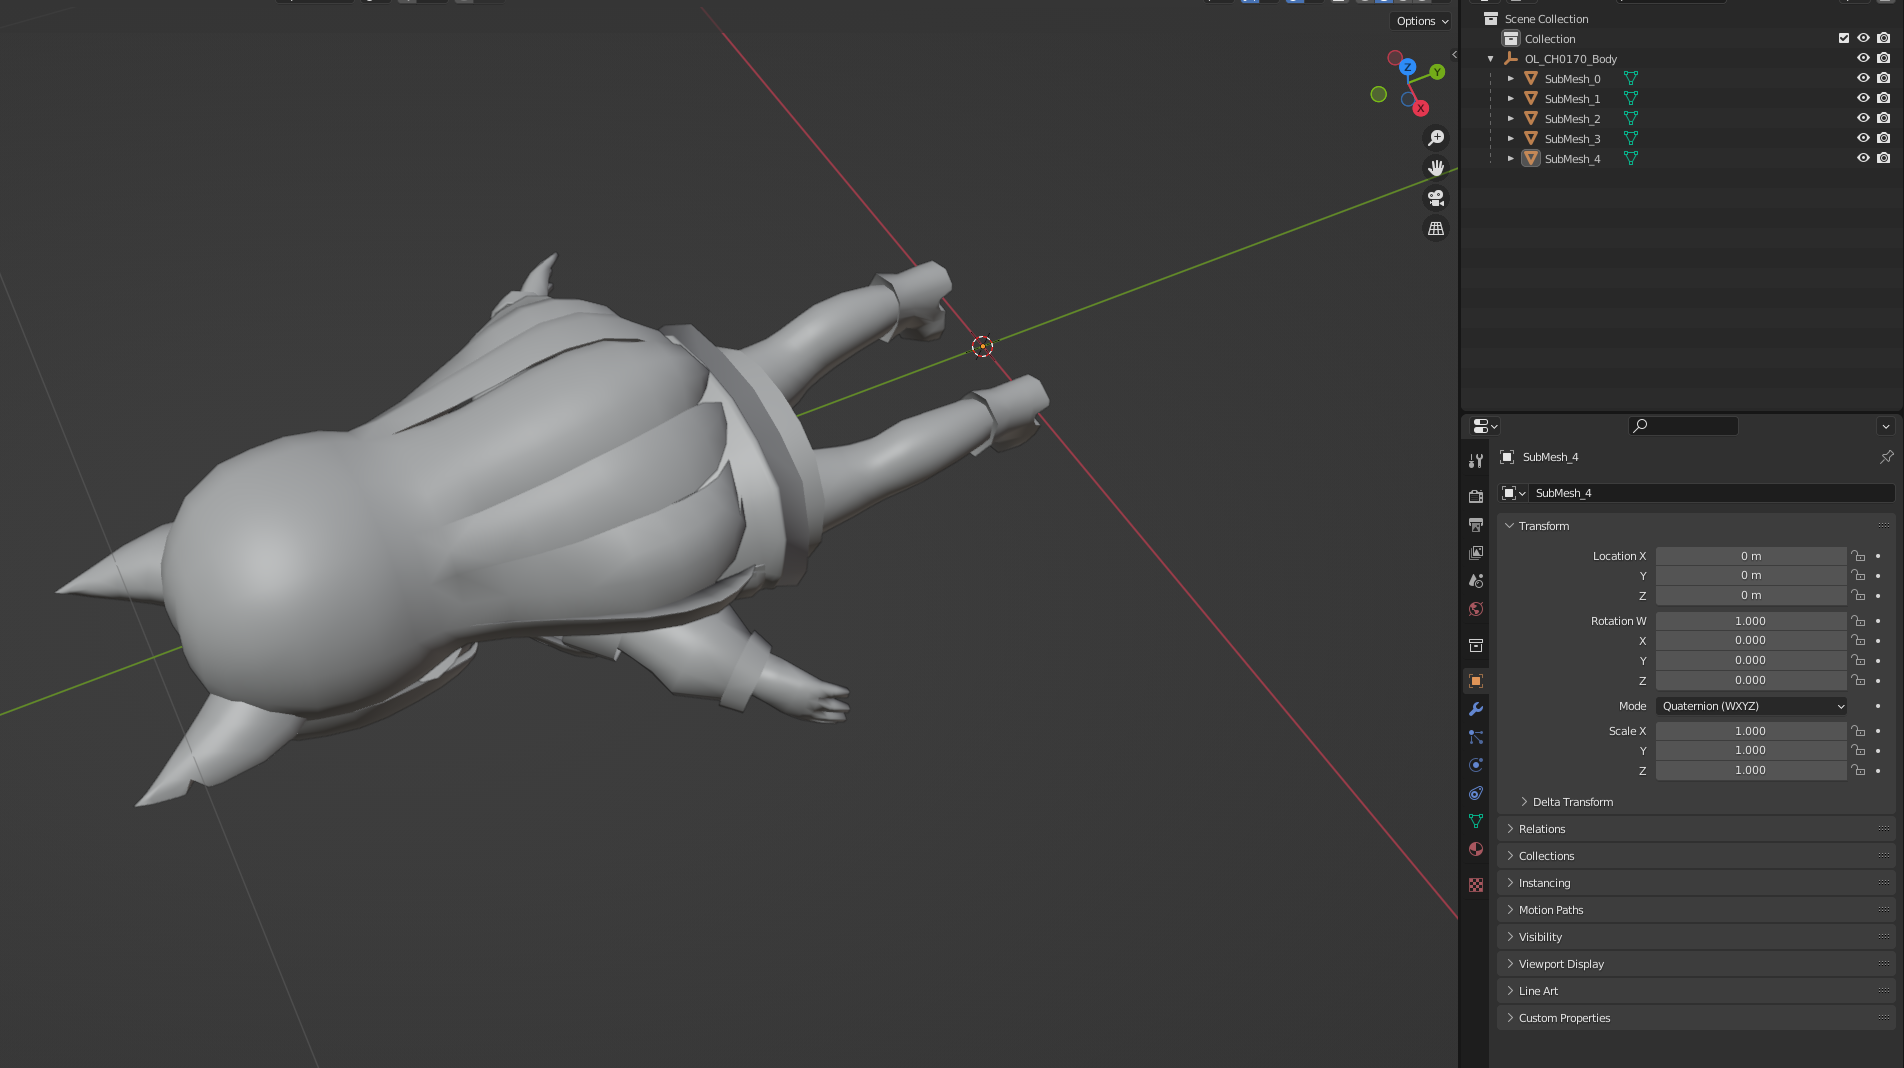The height and width of the screenshot is (1068, 1904).
Task: Lock the Location X value
Action: 1858,556
